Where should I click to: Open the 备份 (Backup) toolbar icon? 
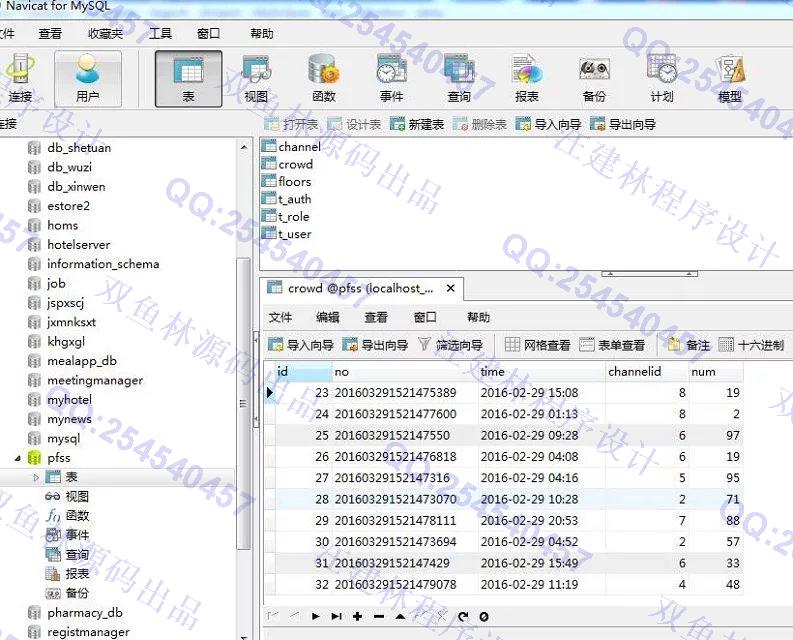594,78
